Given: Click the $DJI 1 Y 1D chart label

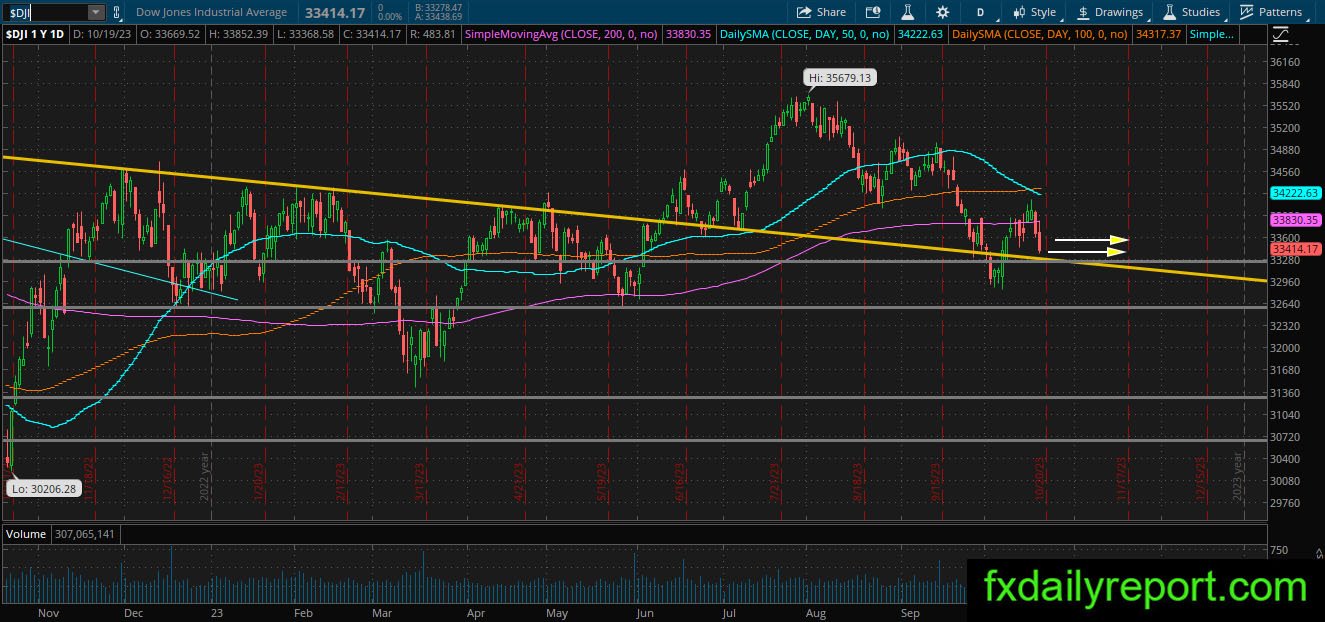Looking at the screenshot, I should point(35,34).
